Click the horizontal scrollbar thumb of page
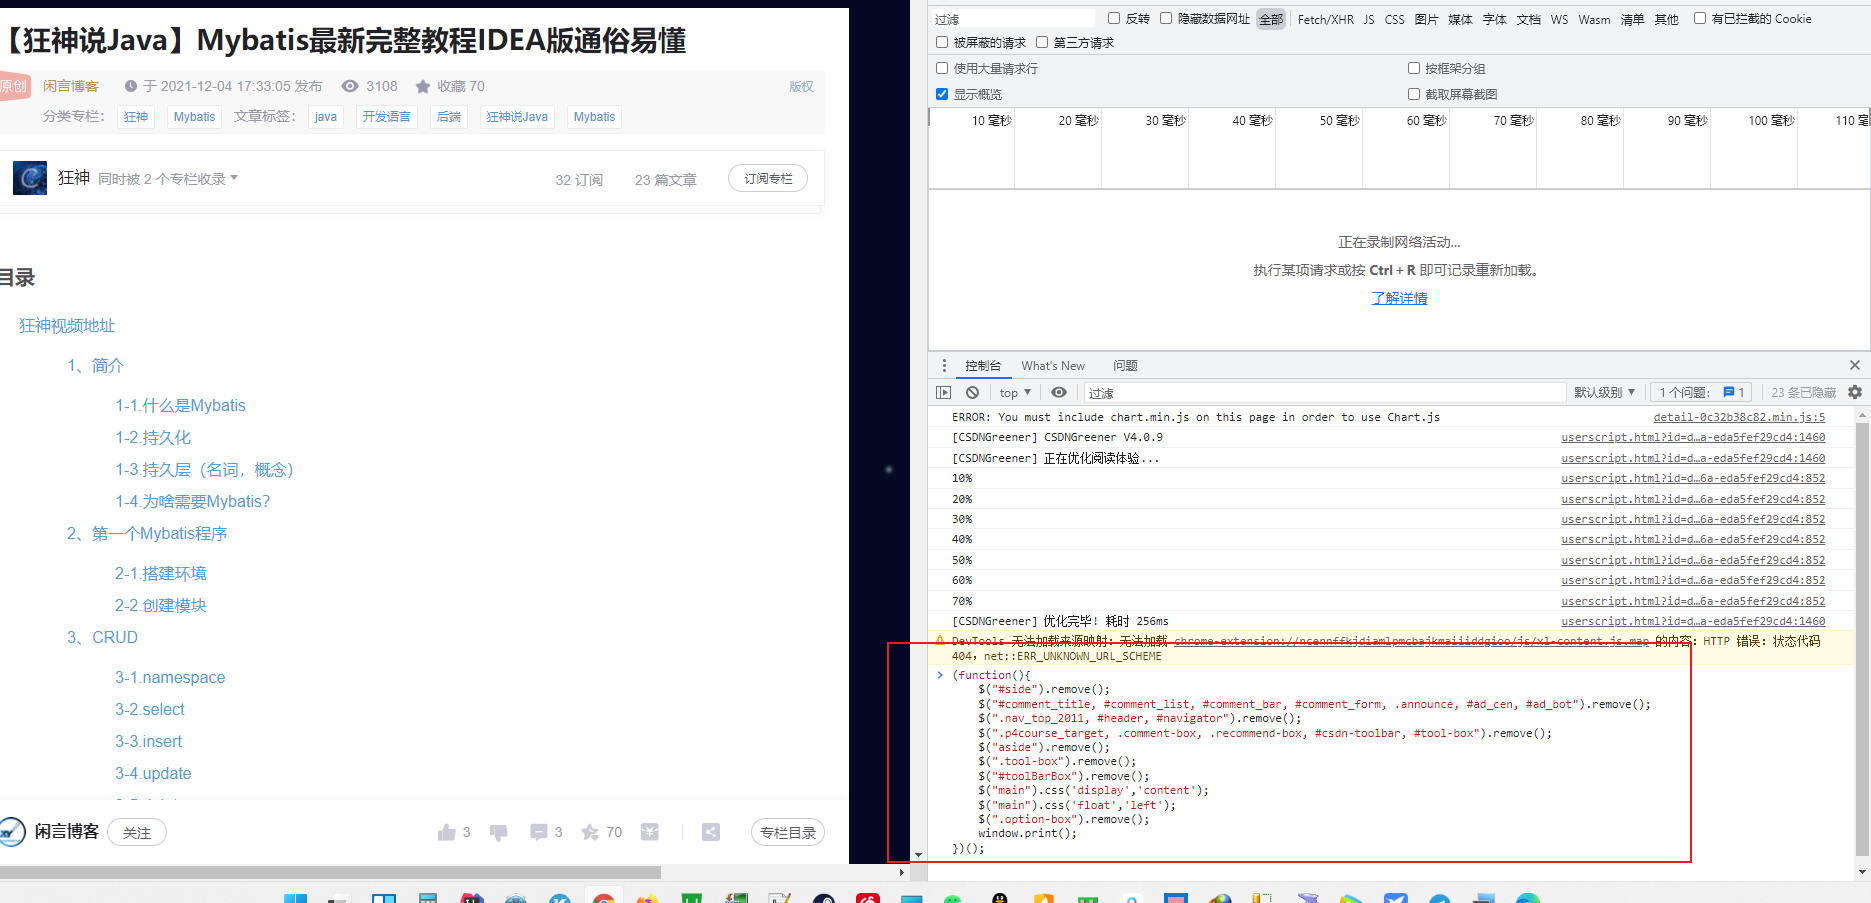The image size is (1871, 903). [330, 872]
